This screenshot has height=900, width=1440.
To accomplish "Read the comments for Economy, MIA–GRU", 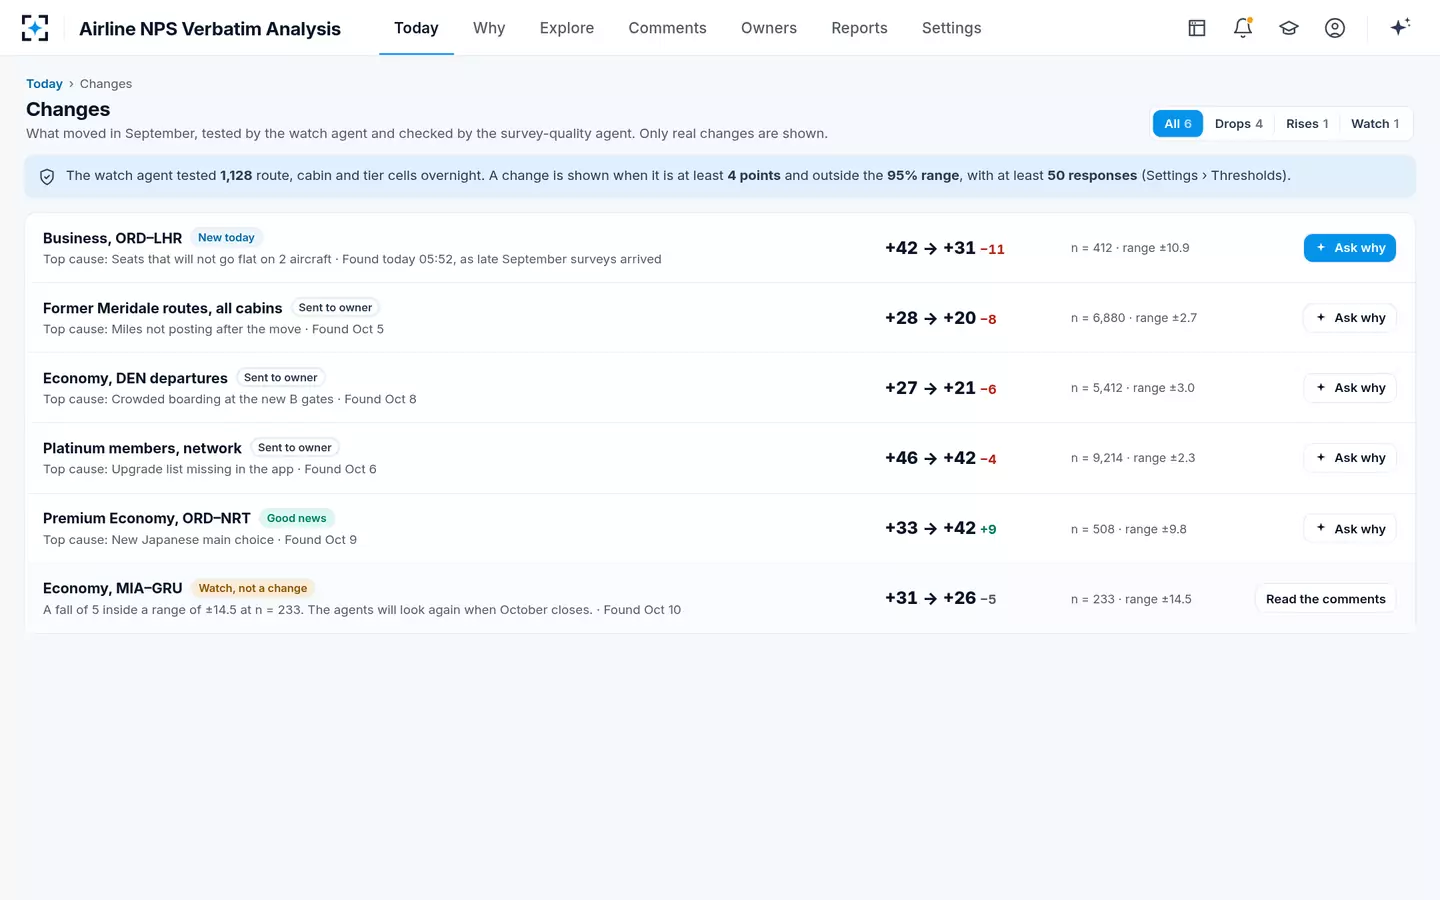I will click(x=1325, y=599).
